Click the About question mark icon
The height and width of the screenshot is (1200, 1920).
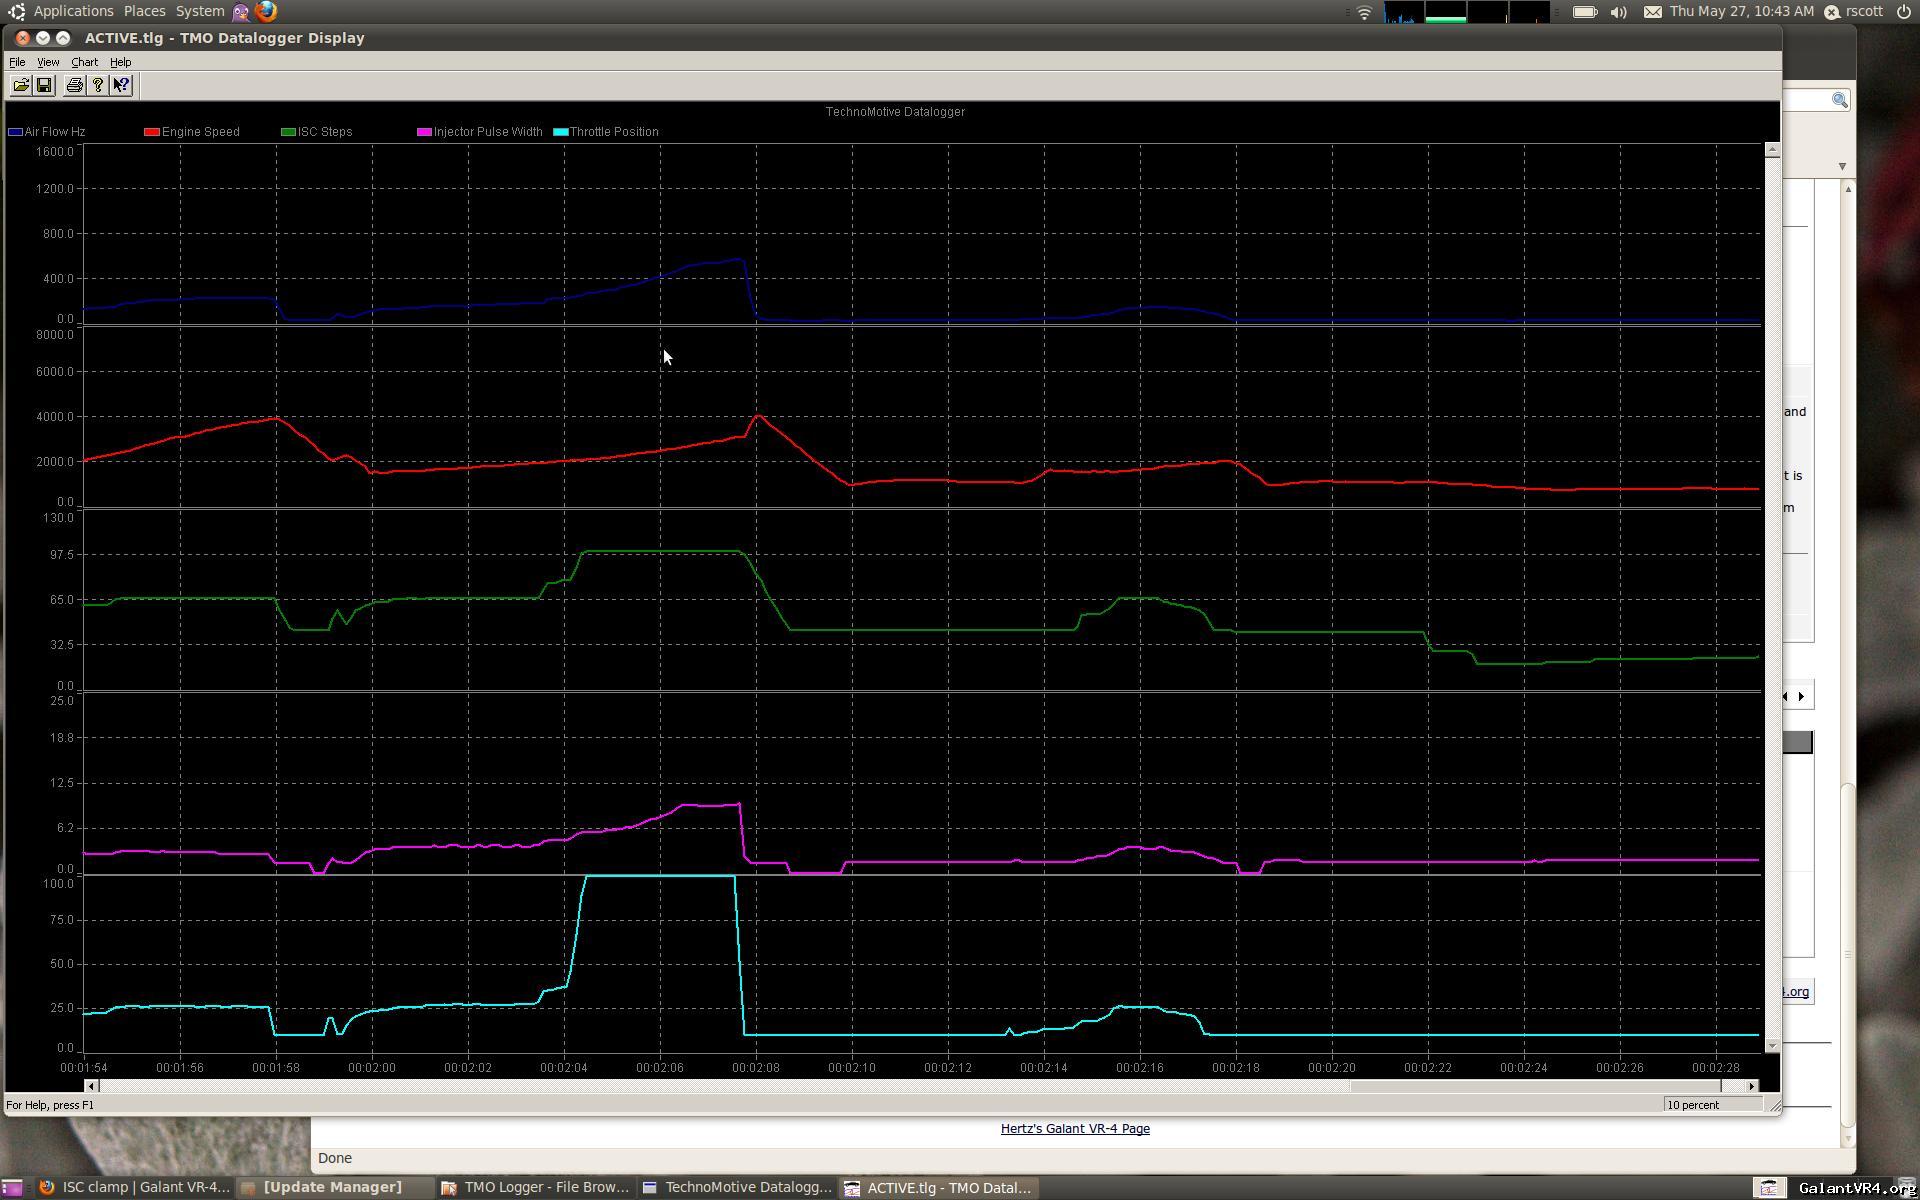tap(98, 85)
